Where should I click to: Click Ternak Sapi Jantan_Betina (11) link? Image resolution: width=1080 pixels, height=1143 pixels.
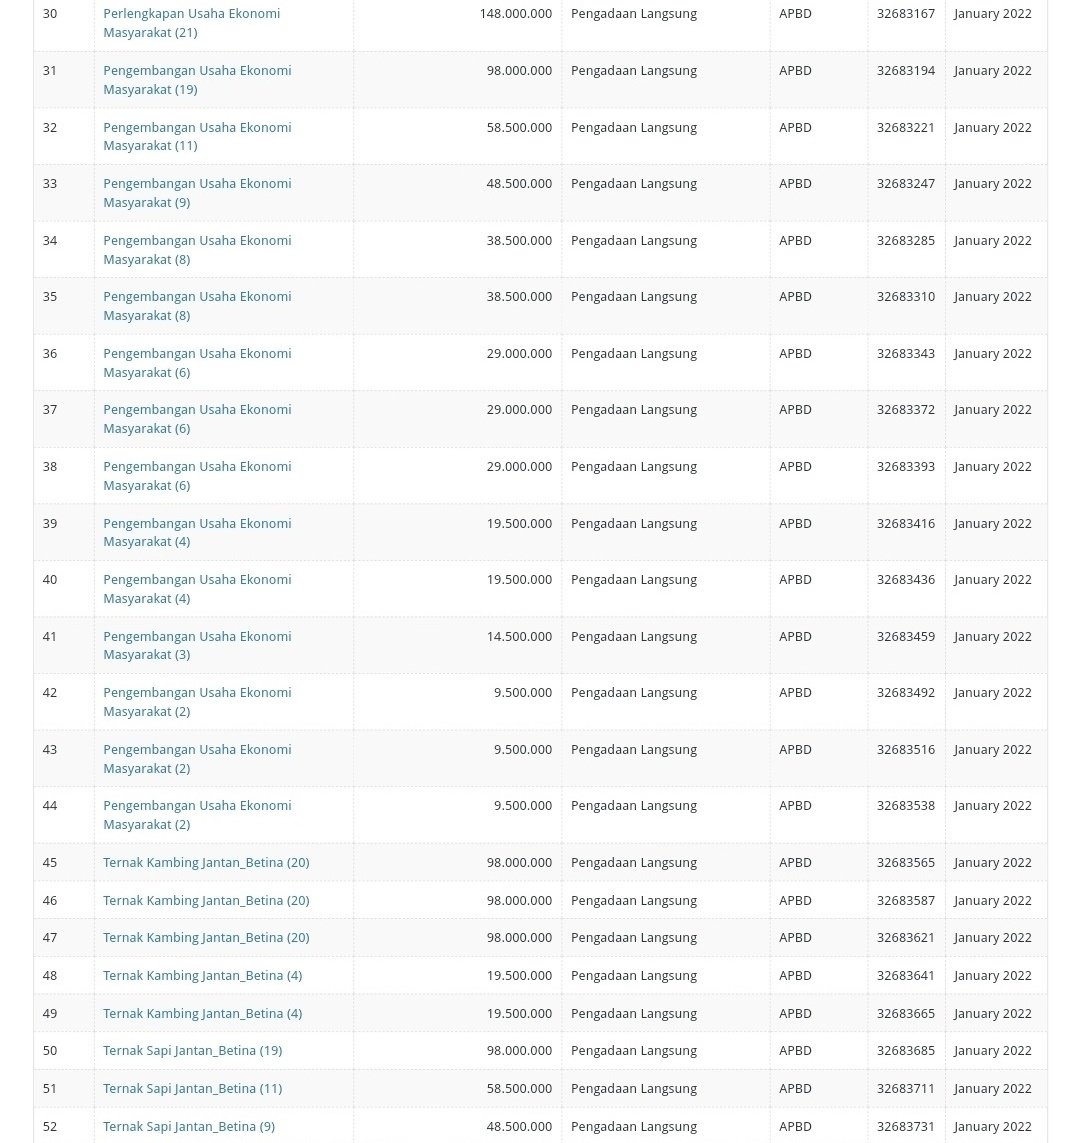(x=192, y=1088)
